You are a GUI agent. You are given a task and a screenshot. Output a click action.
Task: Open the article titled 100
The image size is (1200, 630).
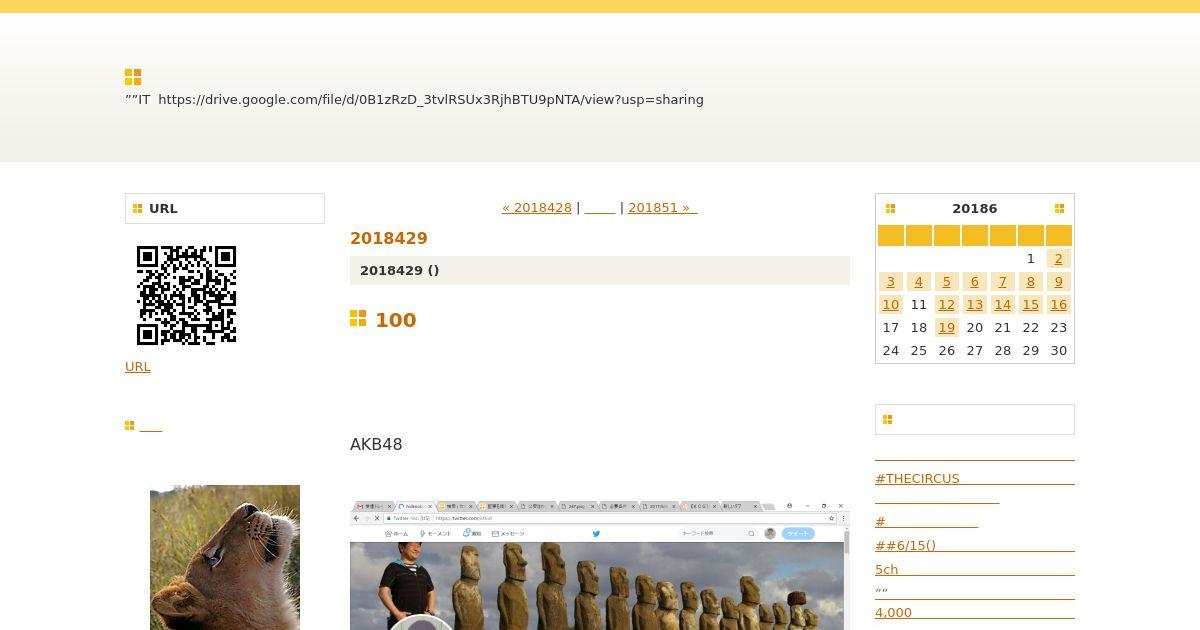(x=395, y=320)
